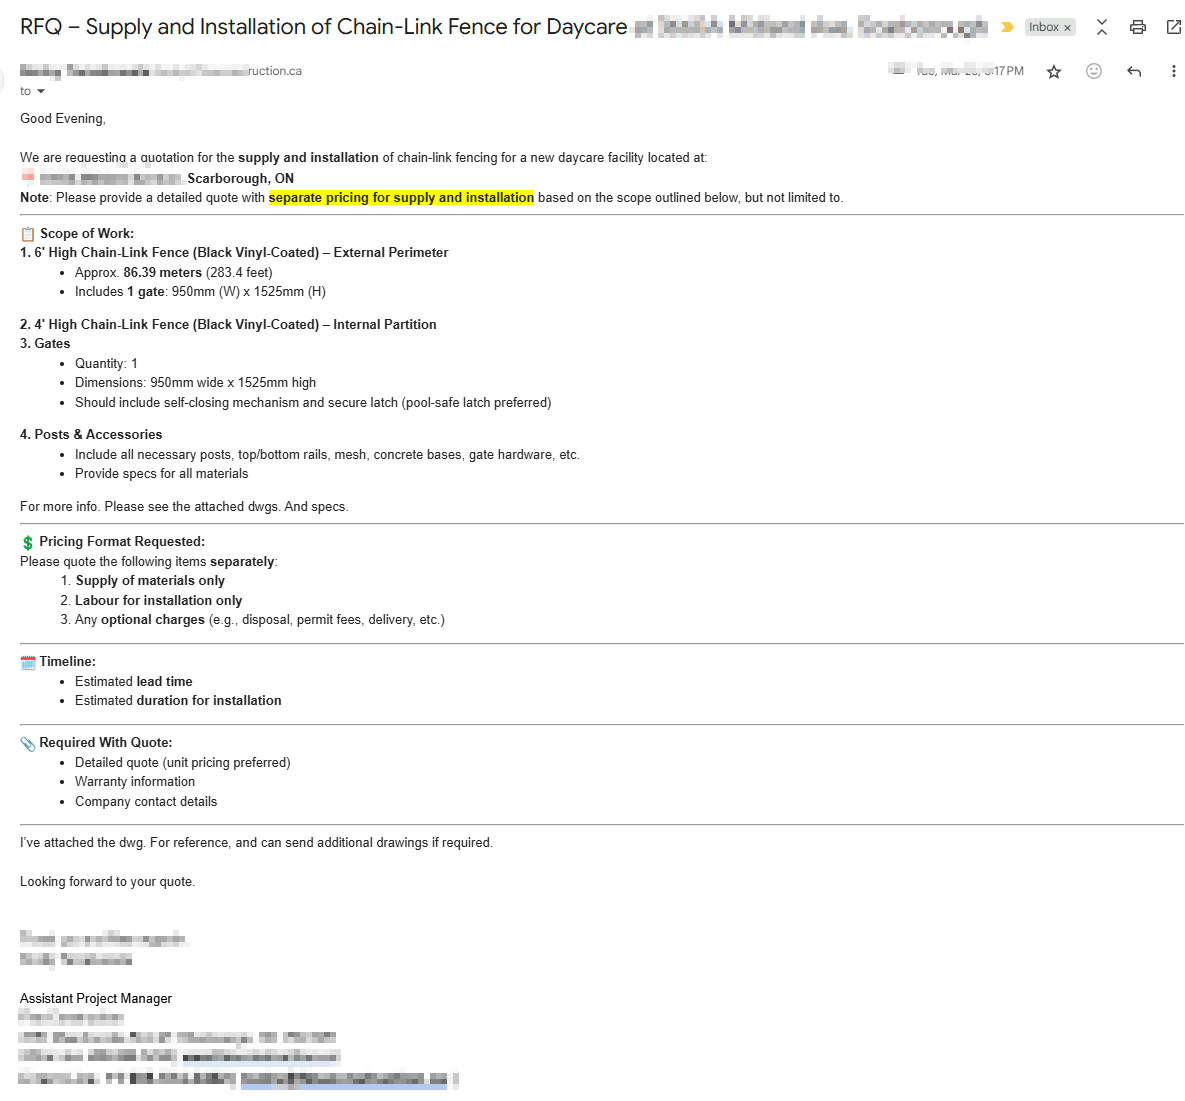This screenshot has width=1185, height=1101.
Task: Click the website link in the signature
Action: 260,1057
